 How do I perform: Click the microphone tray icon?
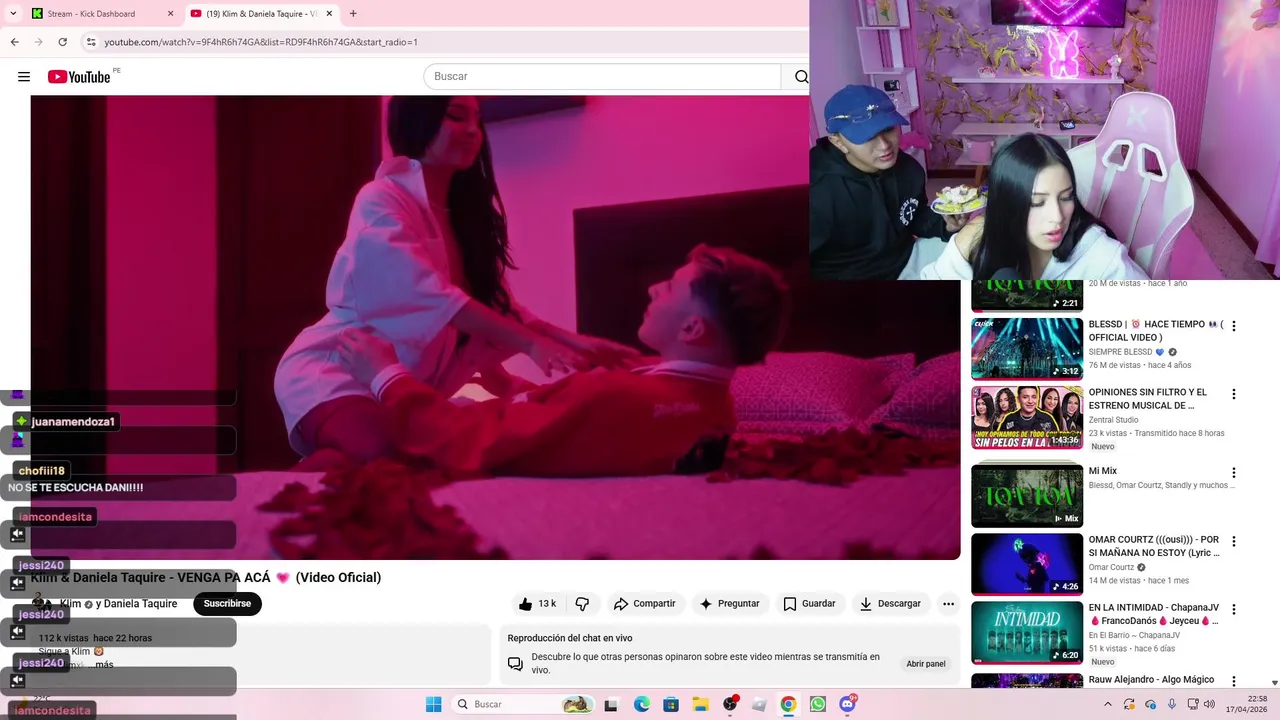tap(1172, 704)
